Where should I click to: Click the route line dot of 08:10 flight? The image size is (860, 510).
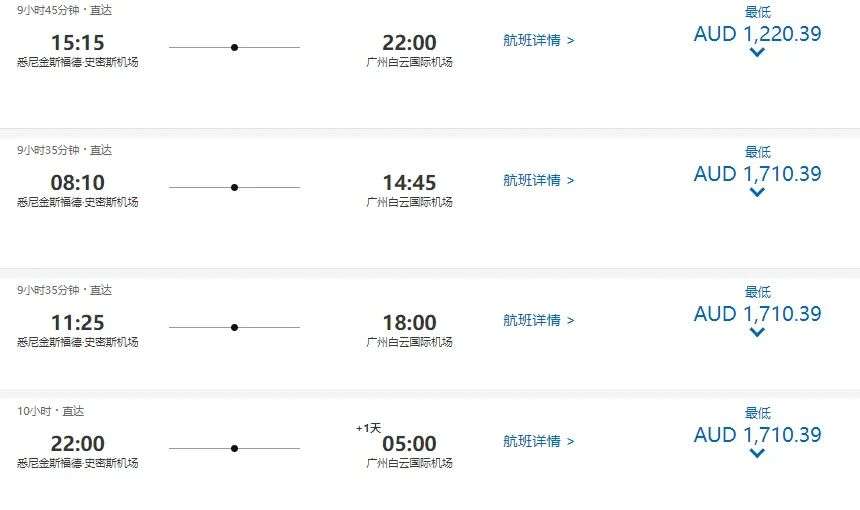[234, 187]
